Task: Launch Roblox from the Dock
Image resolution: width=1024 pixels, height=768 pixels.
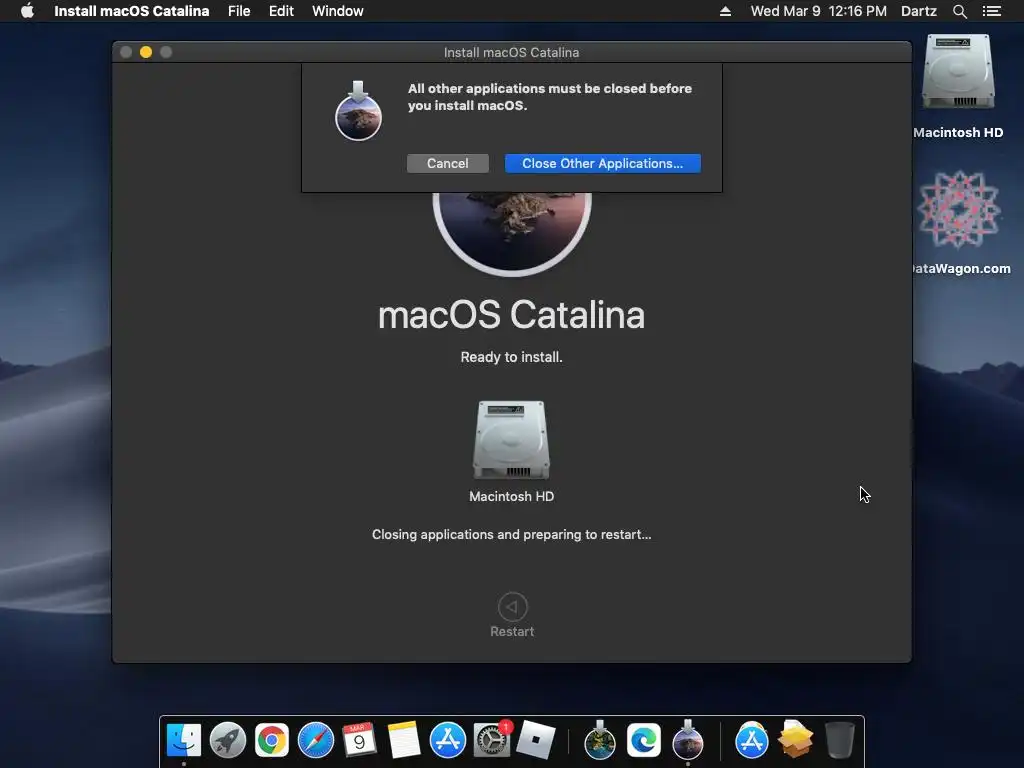Action: [536, 740]
